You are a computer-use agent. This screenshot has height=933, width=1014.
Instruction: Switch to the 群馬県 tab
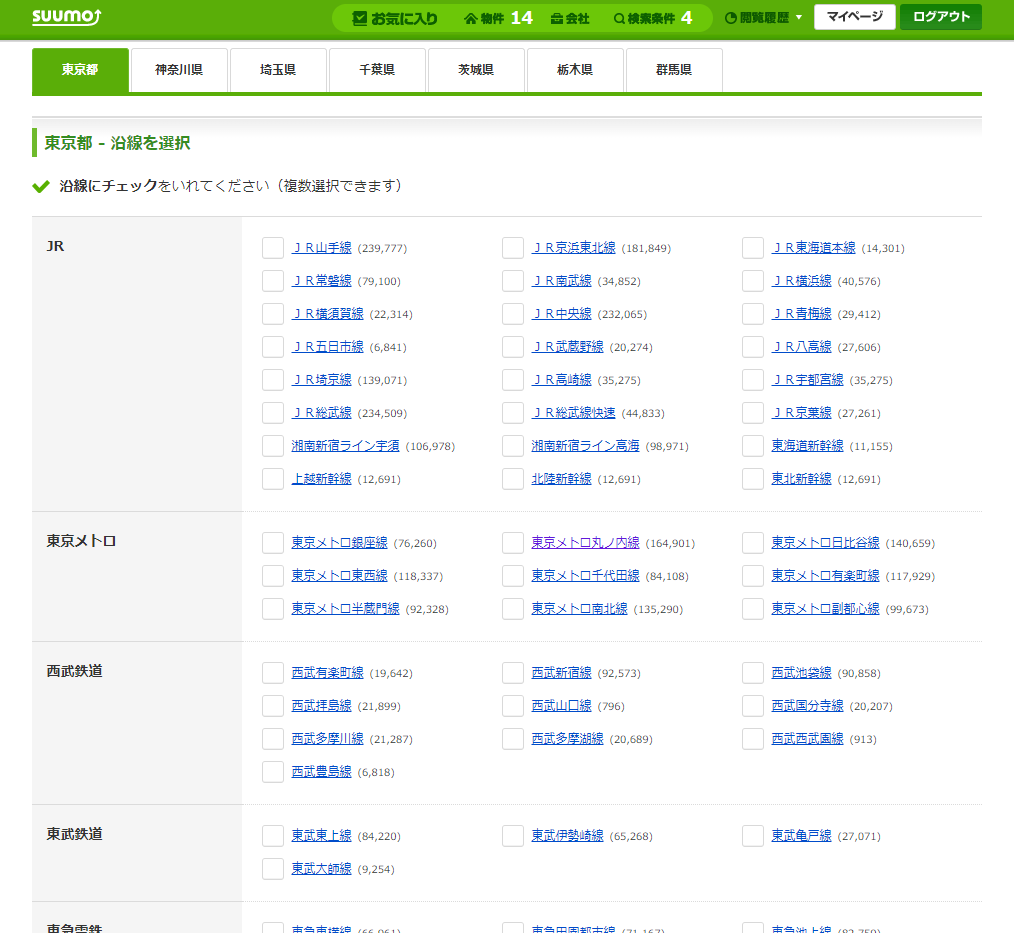pos(674,70)
